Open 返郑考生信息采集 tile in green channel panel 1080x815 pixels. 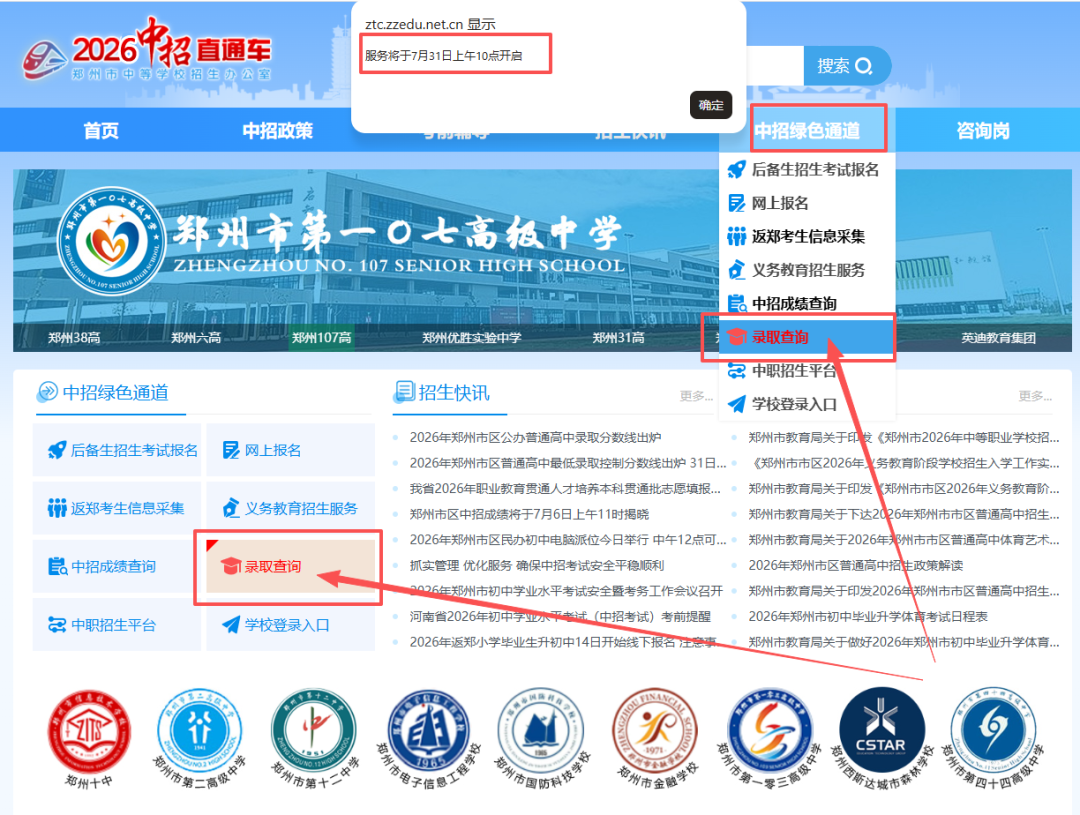[x=116, y=508]
